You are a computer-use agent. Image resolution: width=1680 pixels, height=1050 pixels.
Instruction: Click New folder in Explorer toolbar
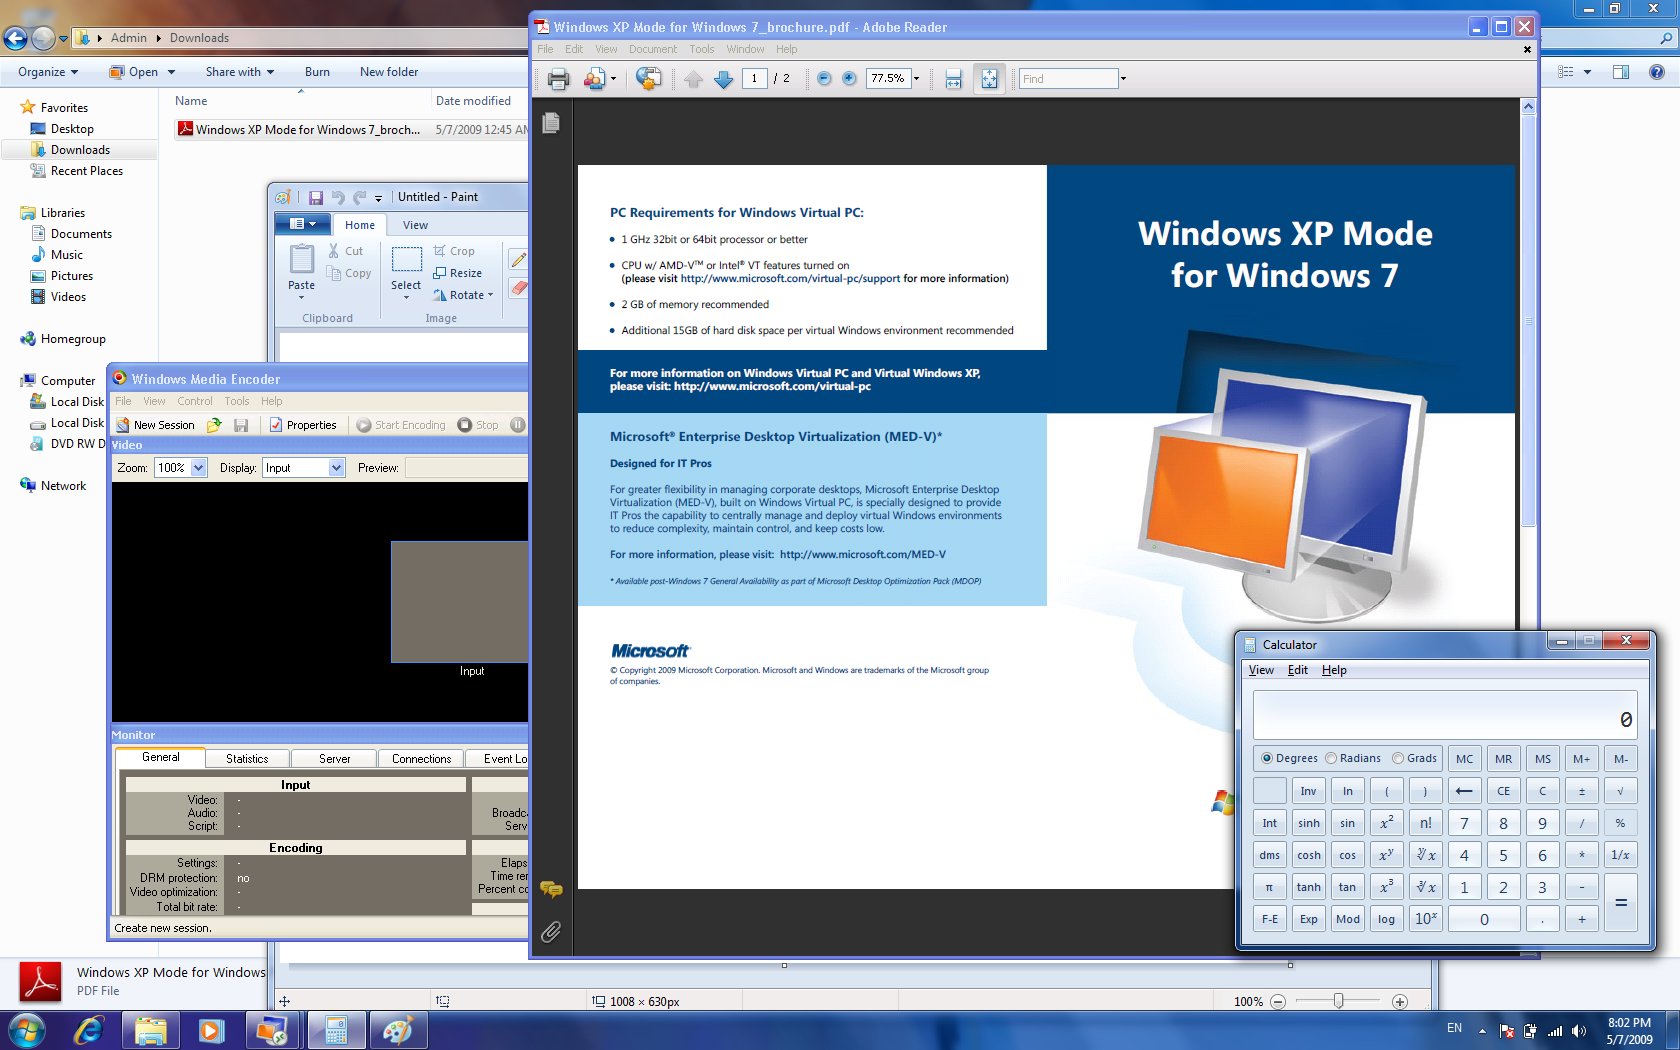coord(389,72)
